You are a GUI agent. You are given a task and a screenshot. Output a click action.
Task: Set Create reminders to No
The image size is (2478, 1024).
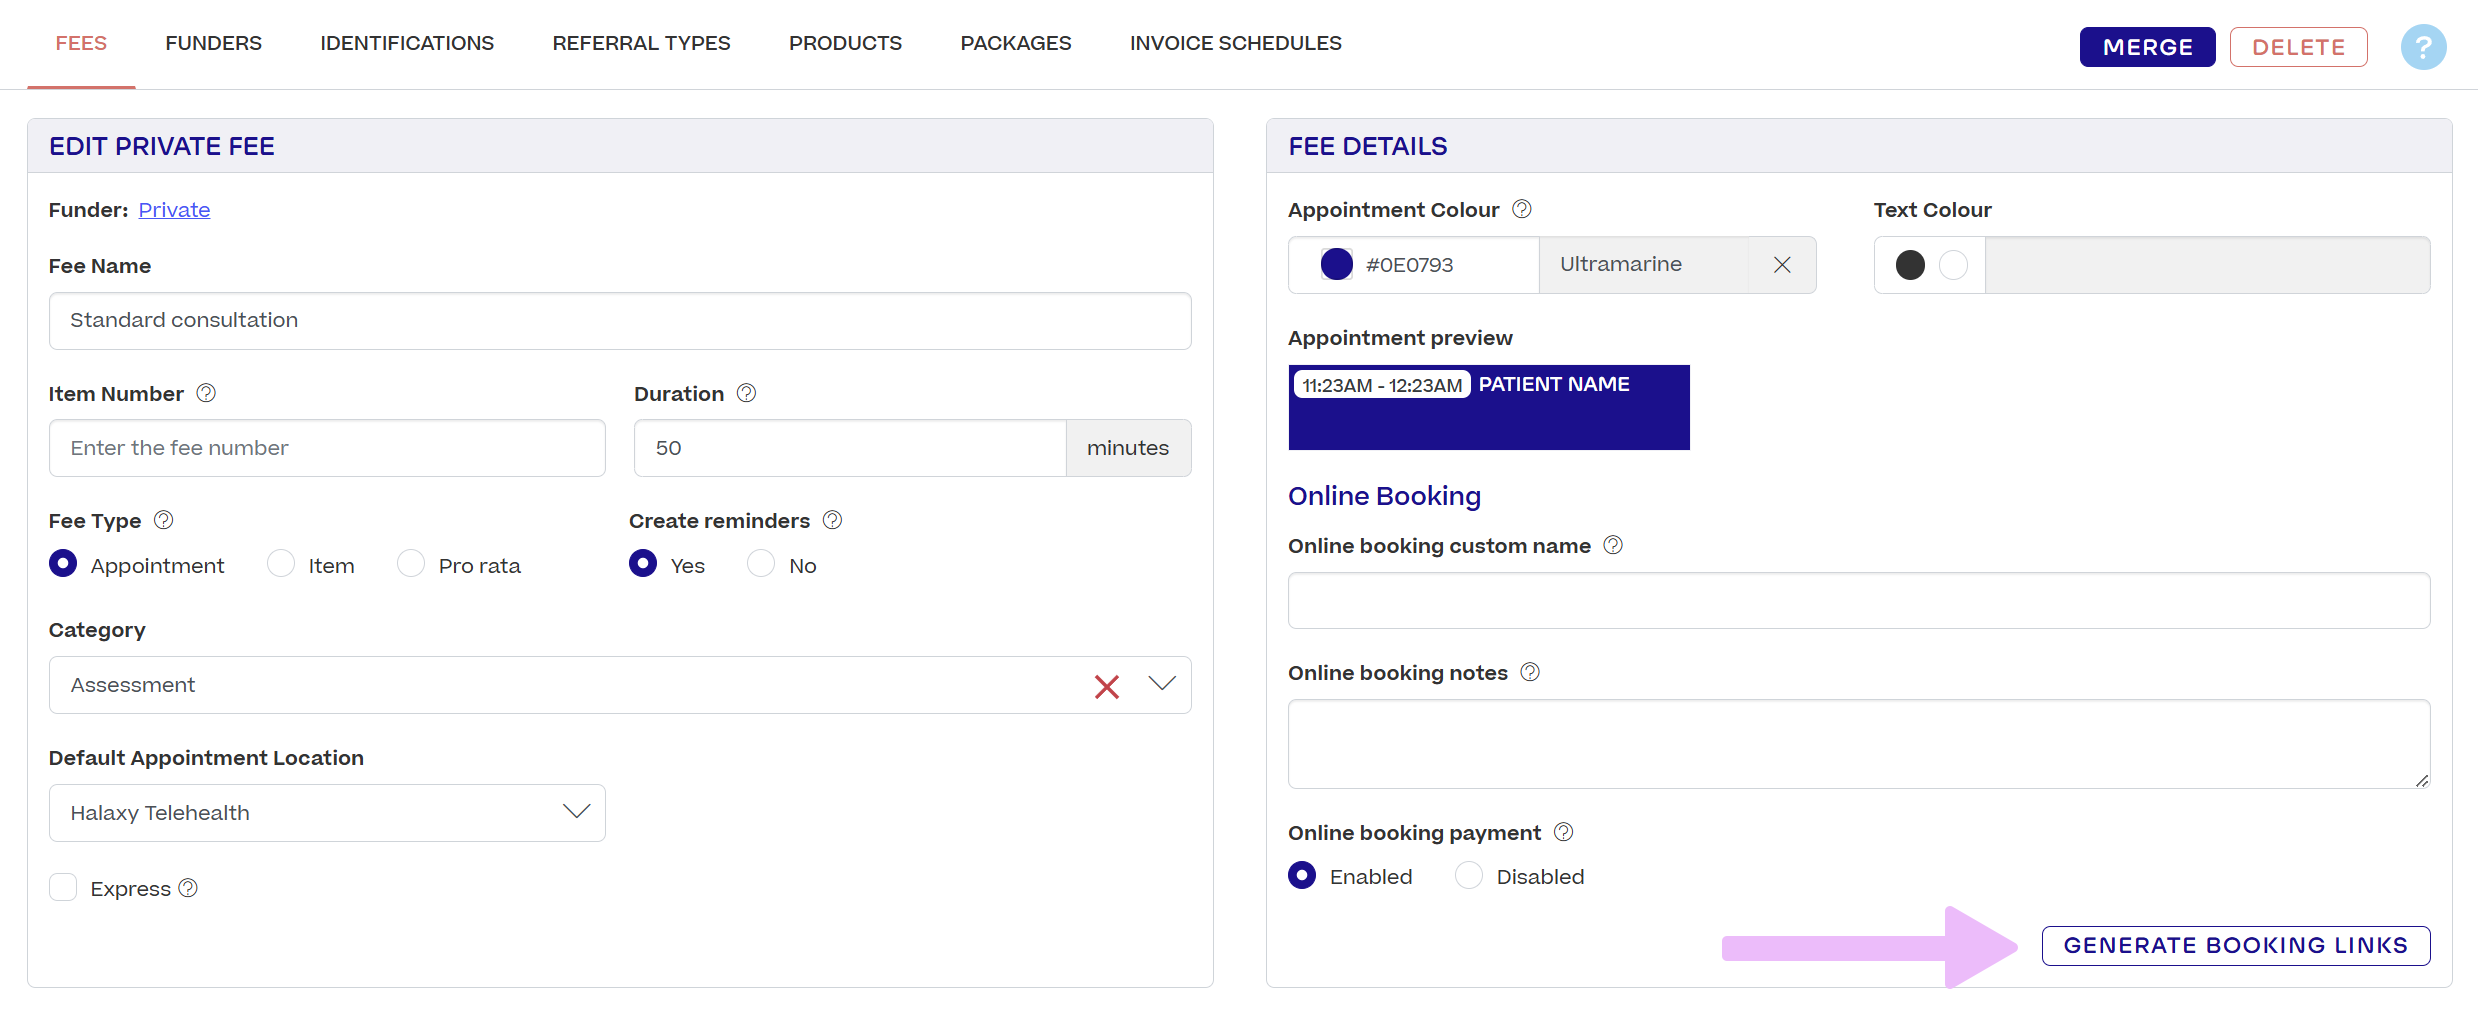761,564
